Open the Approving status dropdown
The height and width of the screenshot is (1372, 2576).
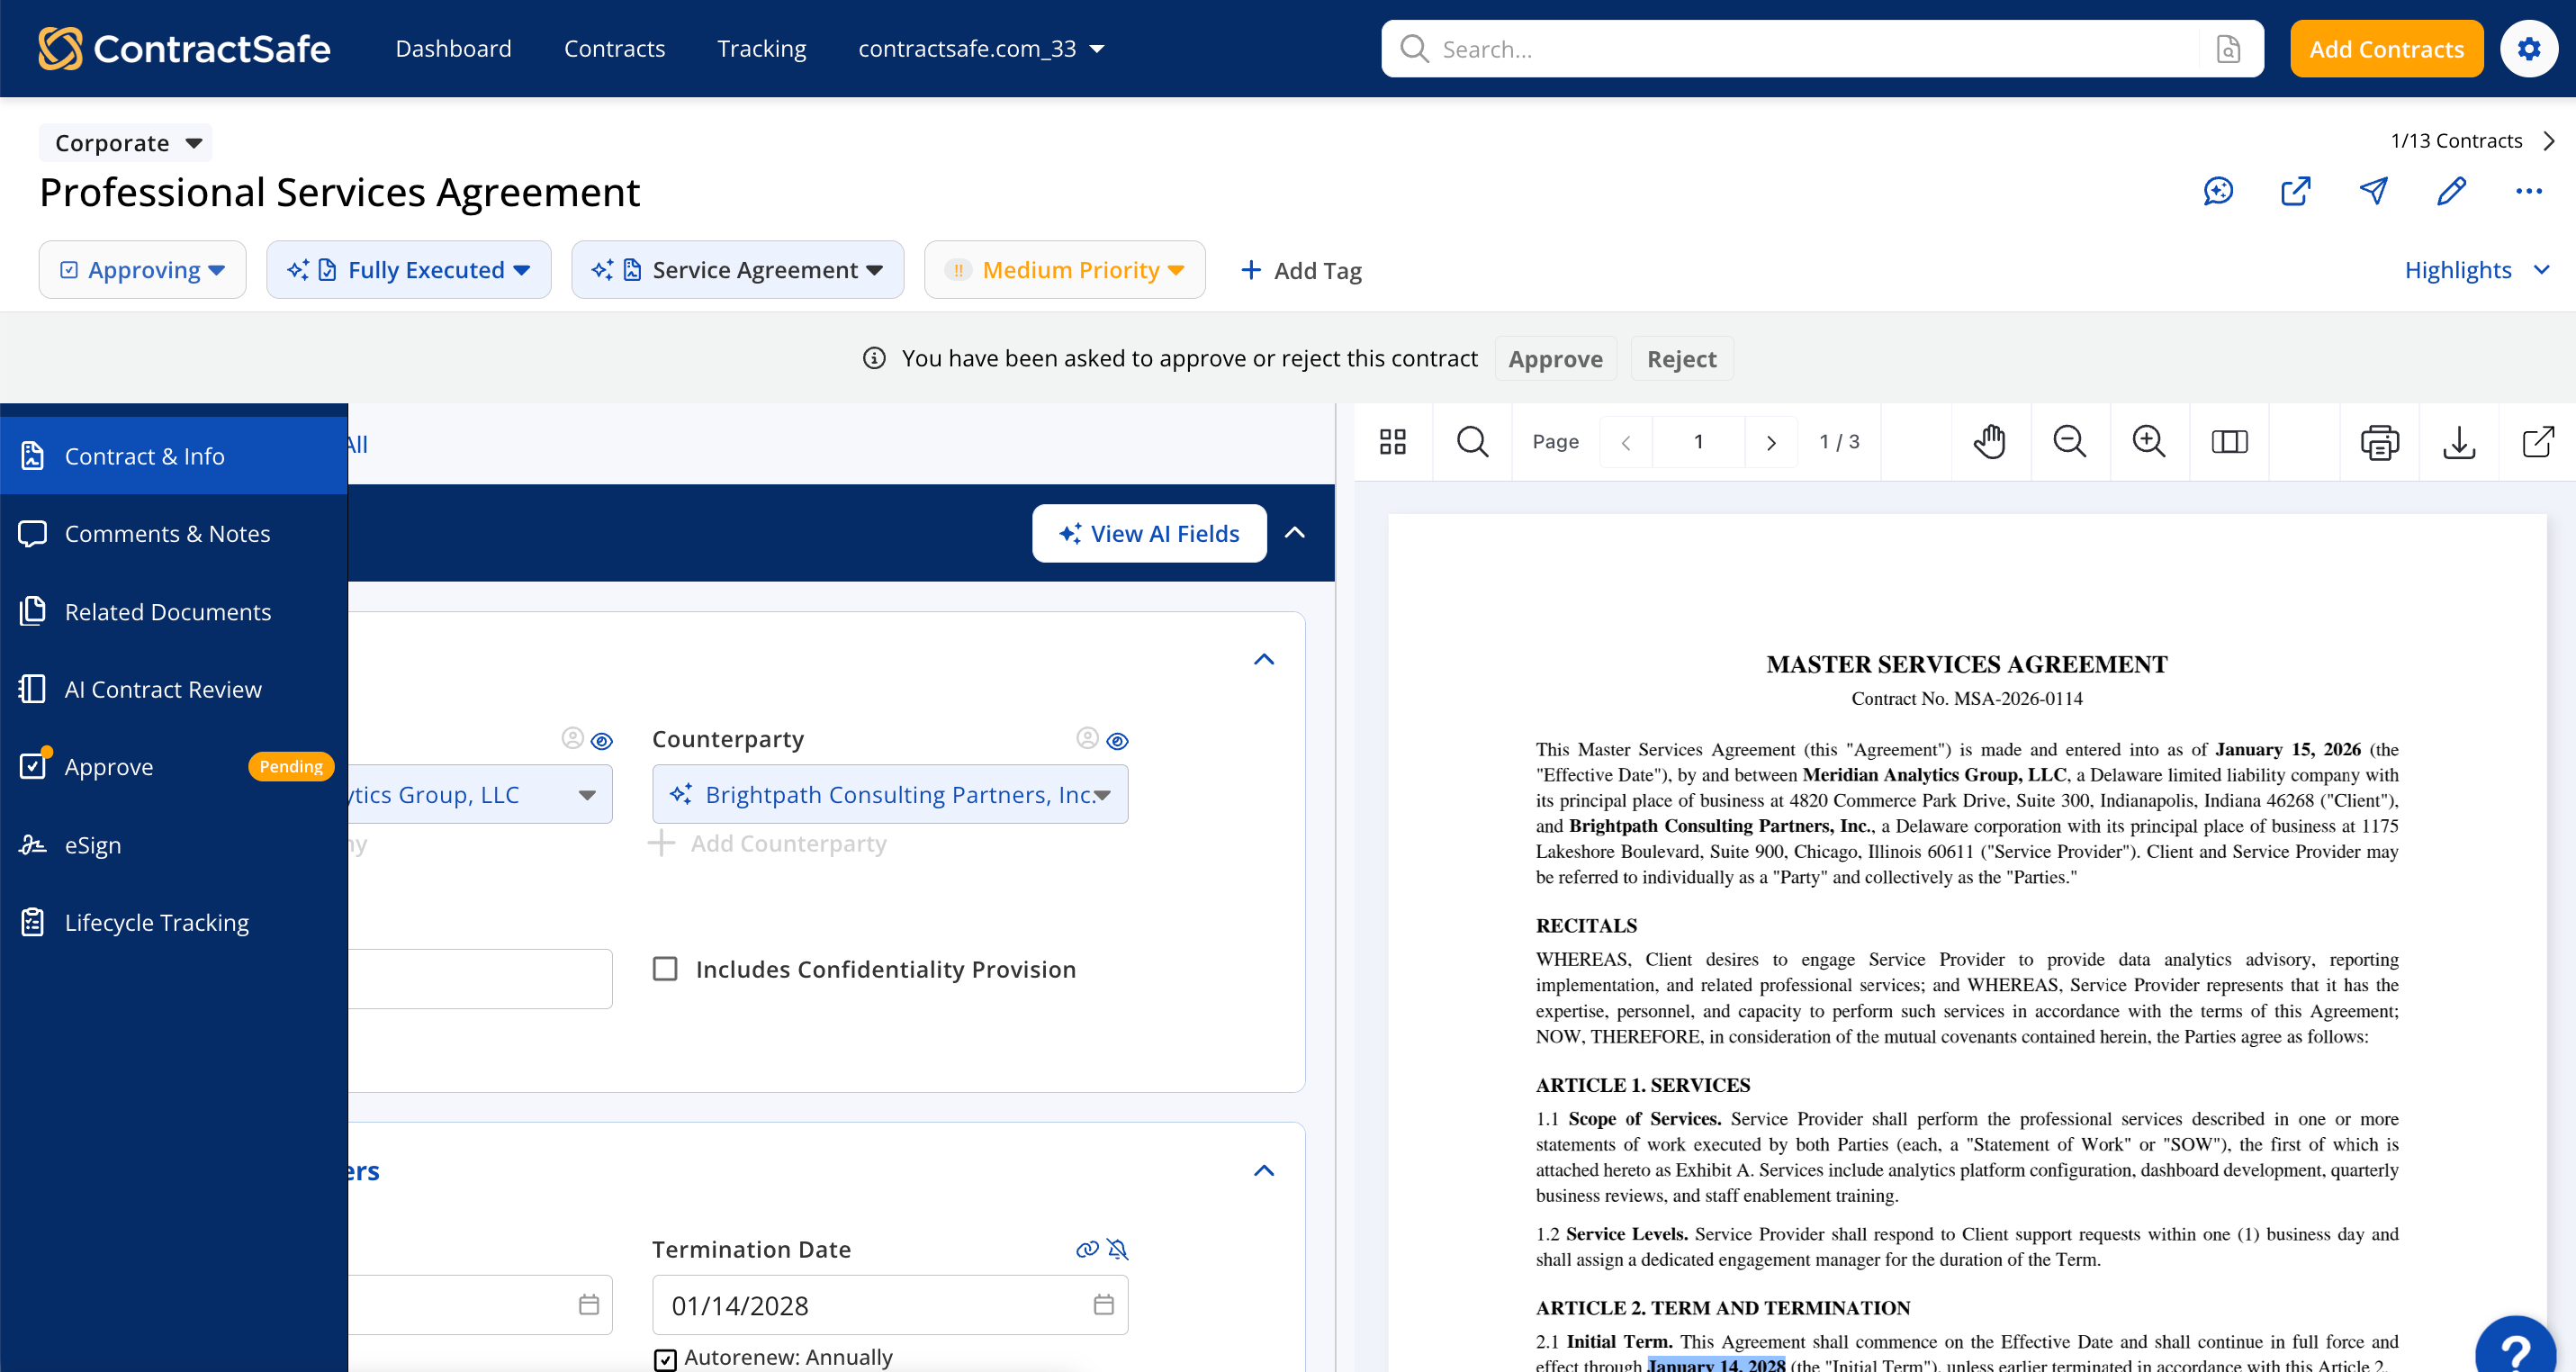click(142, 269)
